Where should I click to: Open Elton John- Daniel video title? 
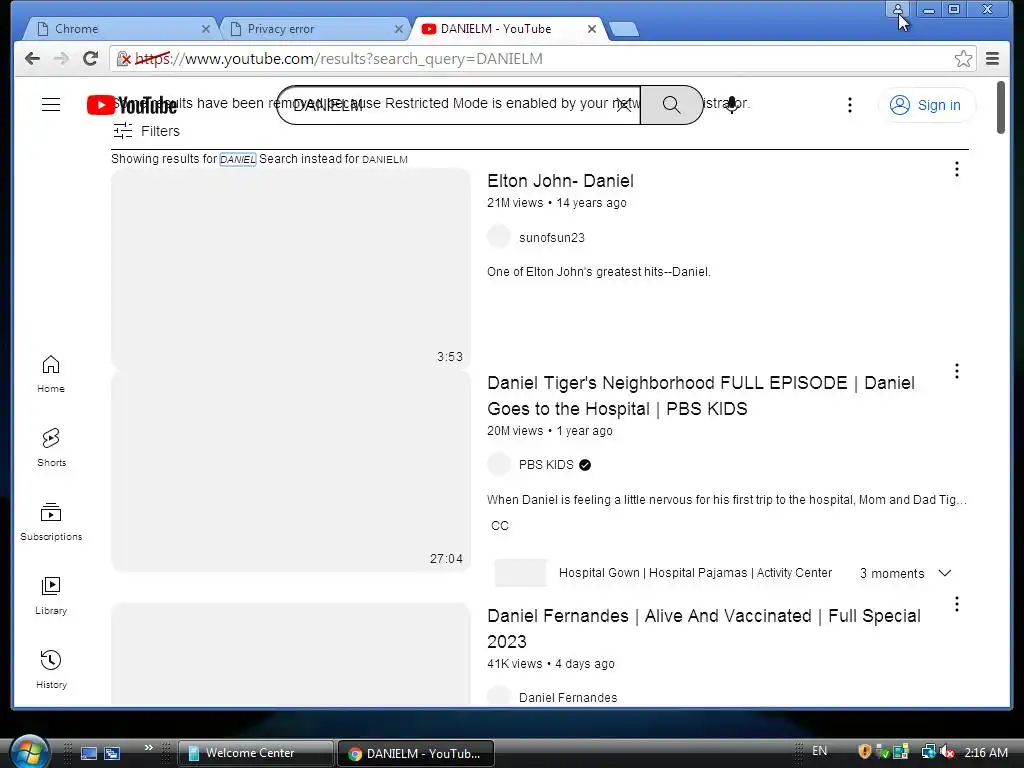coord(560,181)
